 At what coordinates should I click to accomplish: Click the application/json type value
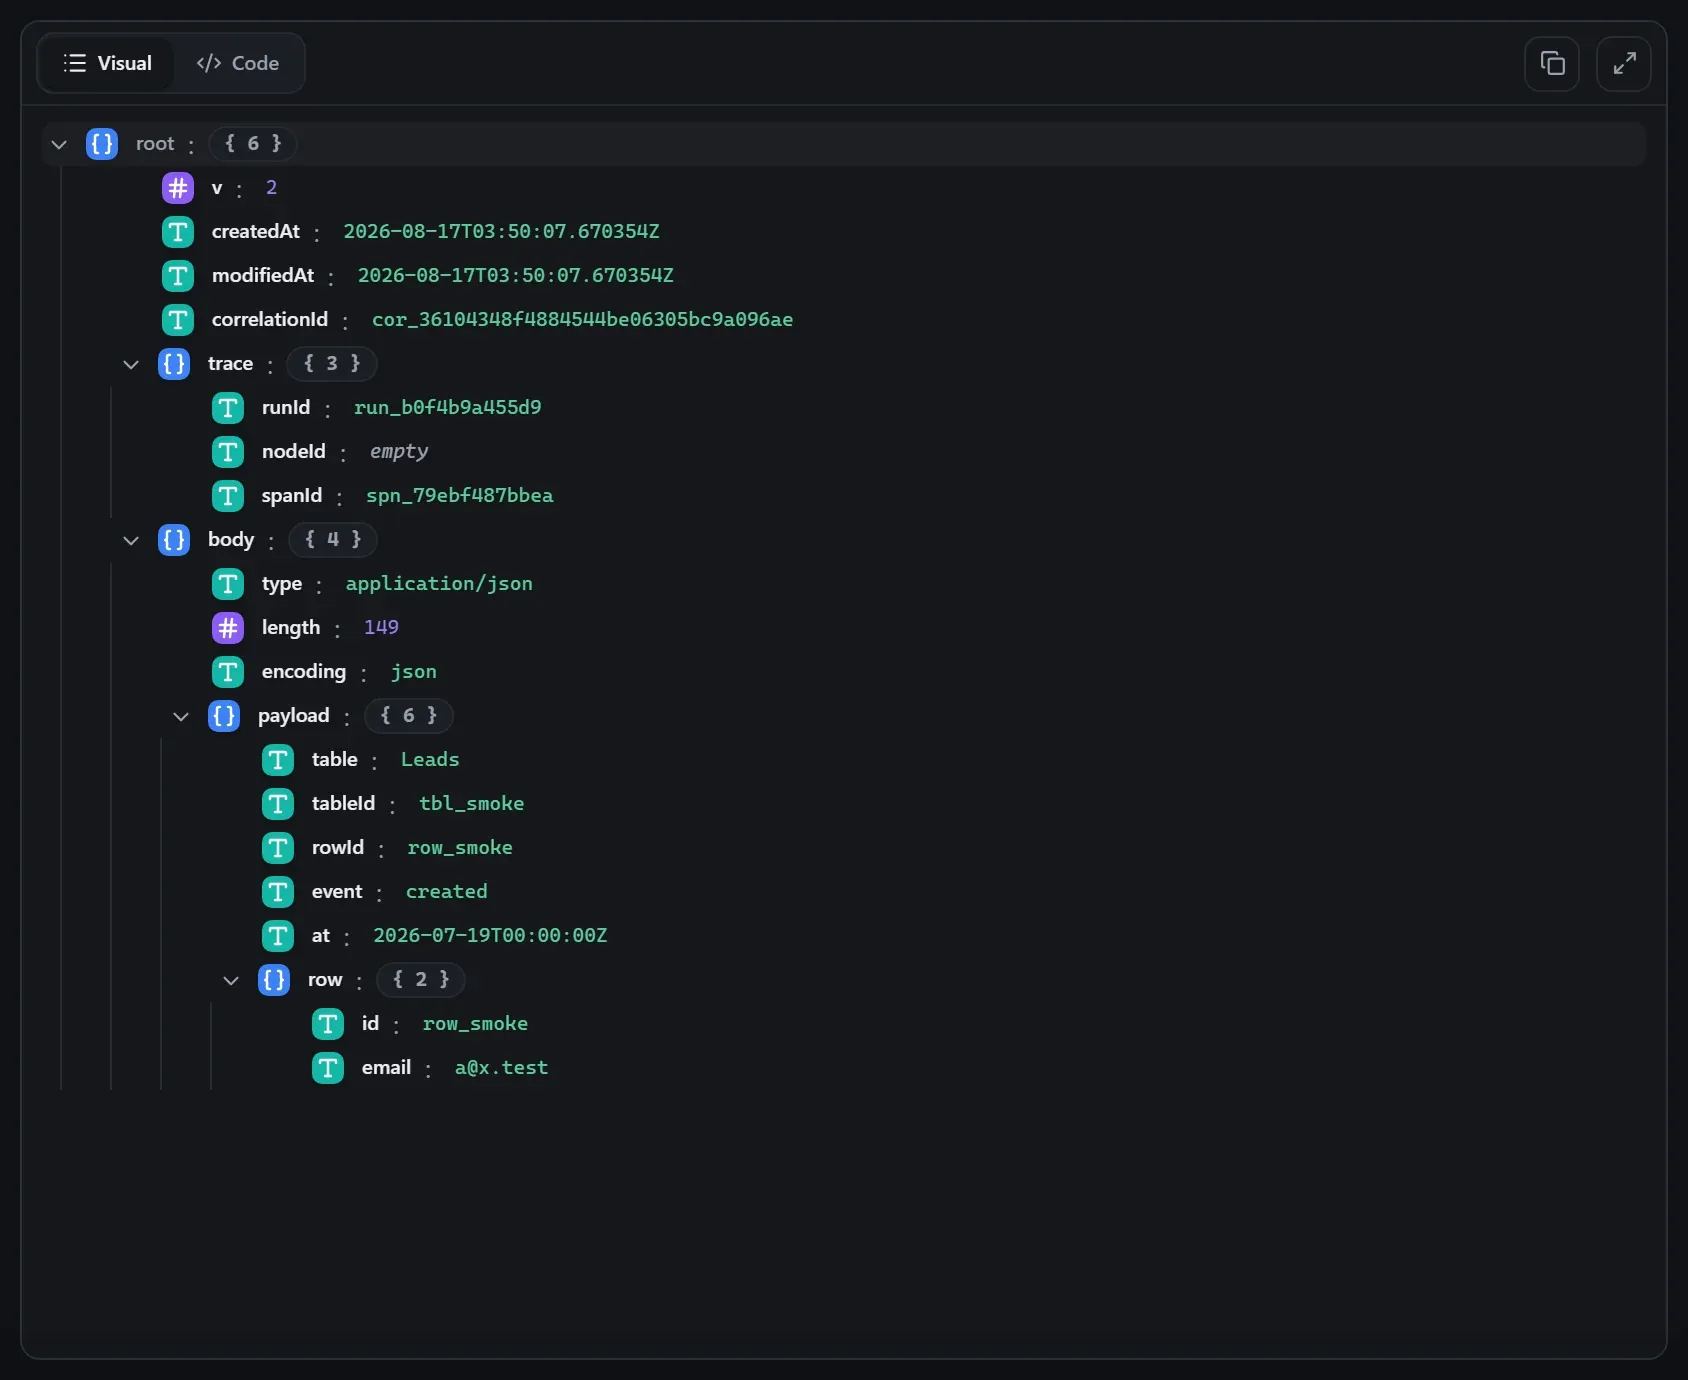click(439, 584)
